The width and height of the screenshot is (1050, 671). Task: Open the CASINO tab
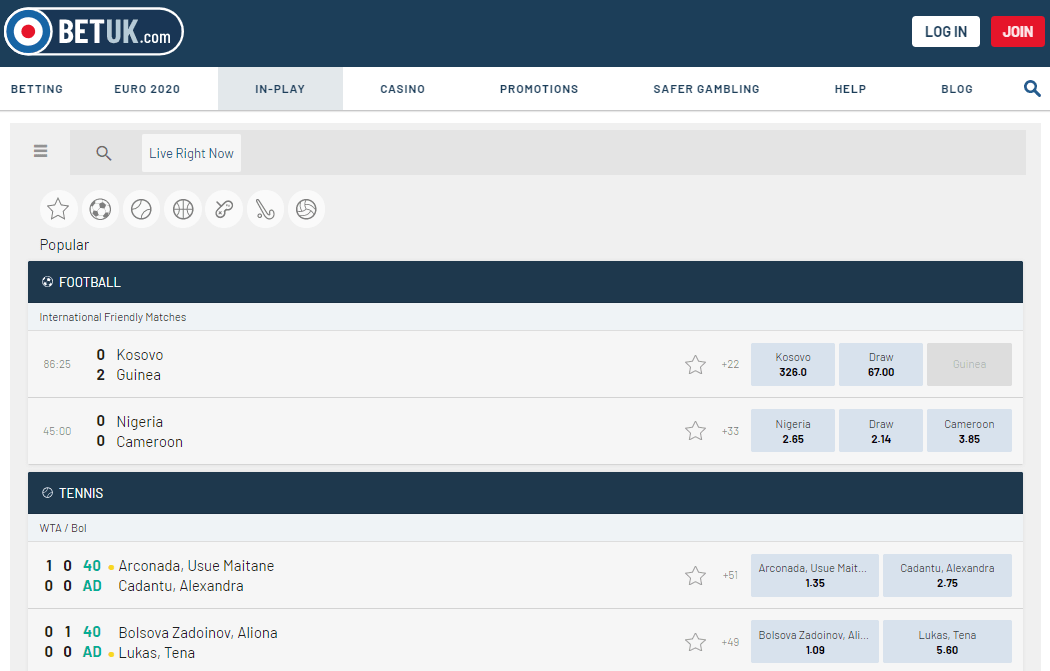point(402,89)
